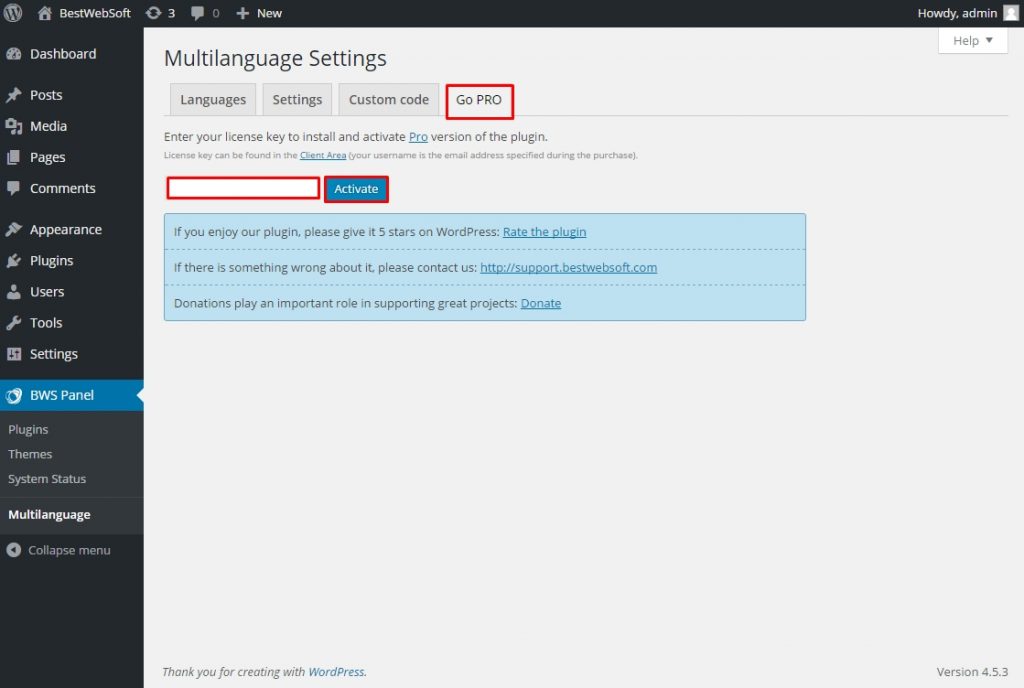Click the Activate button
1024x688 pixels.
[356, 189]
